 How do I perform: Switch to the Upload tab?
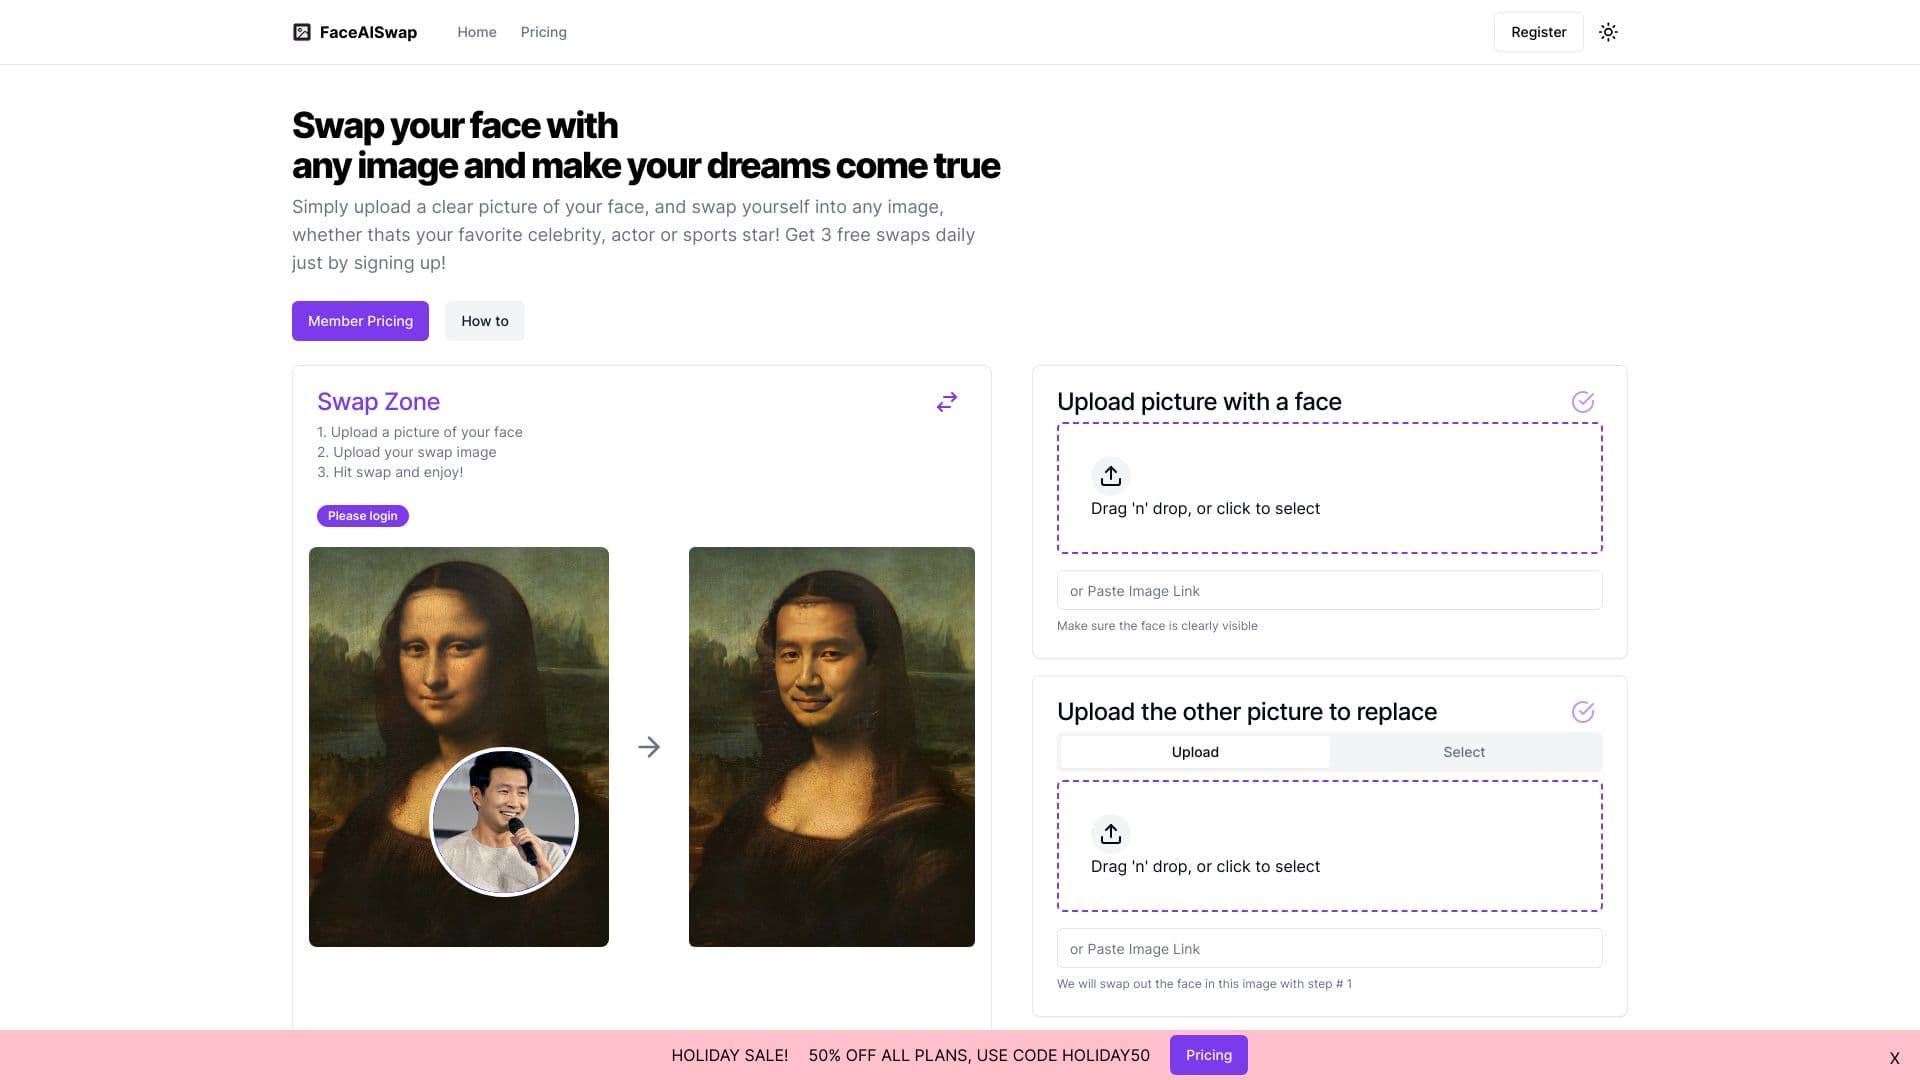(x=1194, y=751)
